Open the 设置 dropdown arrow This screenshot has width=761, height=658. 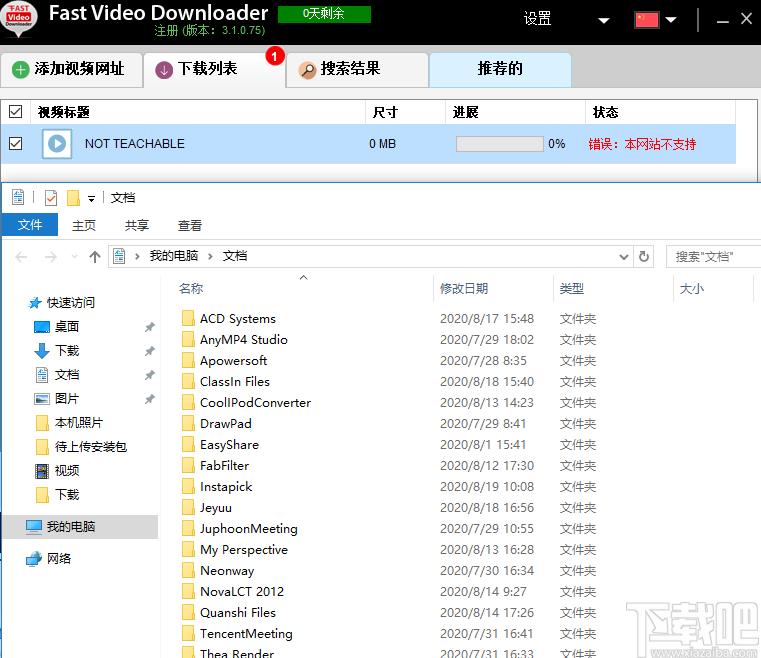604,20
